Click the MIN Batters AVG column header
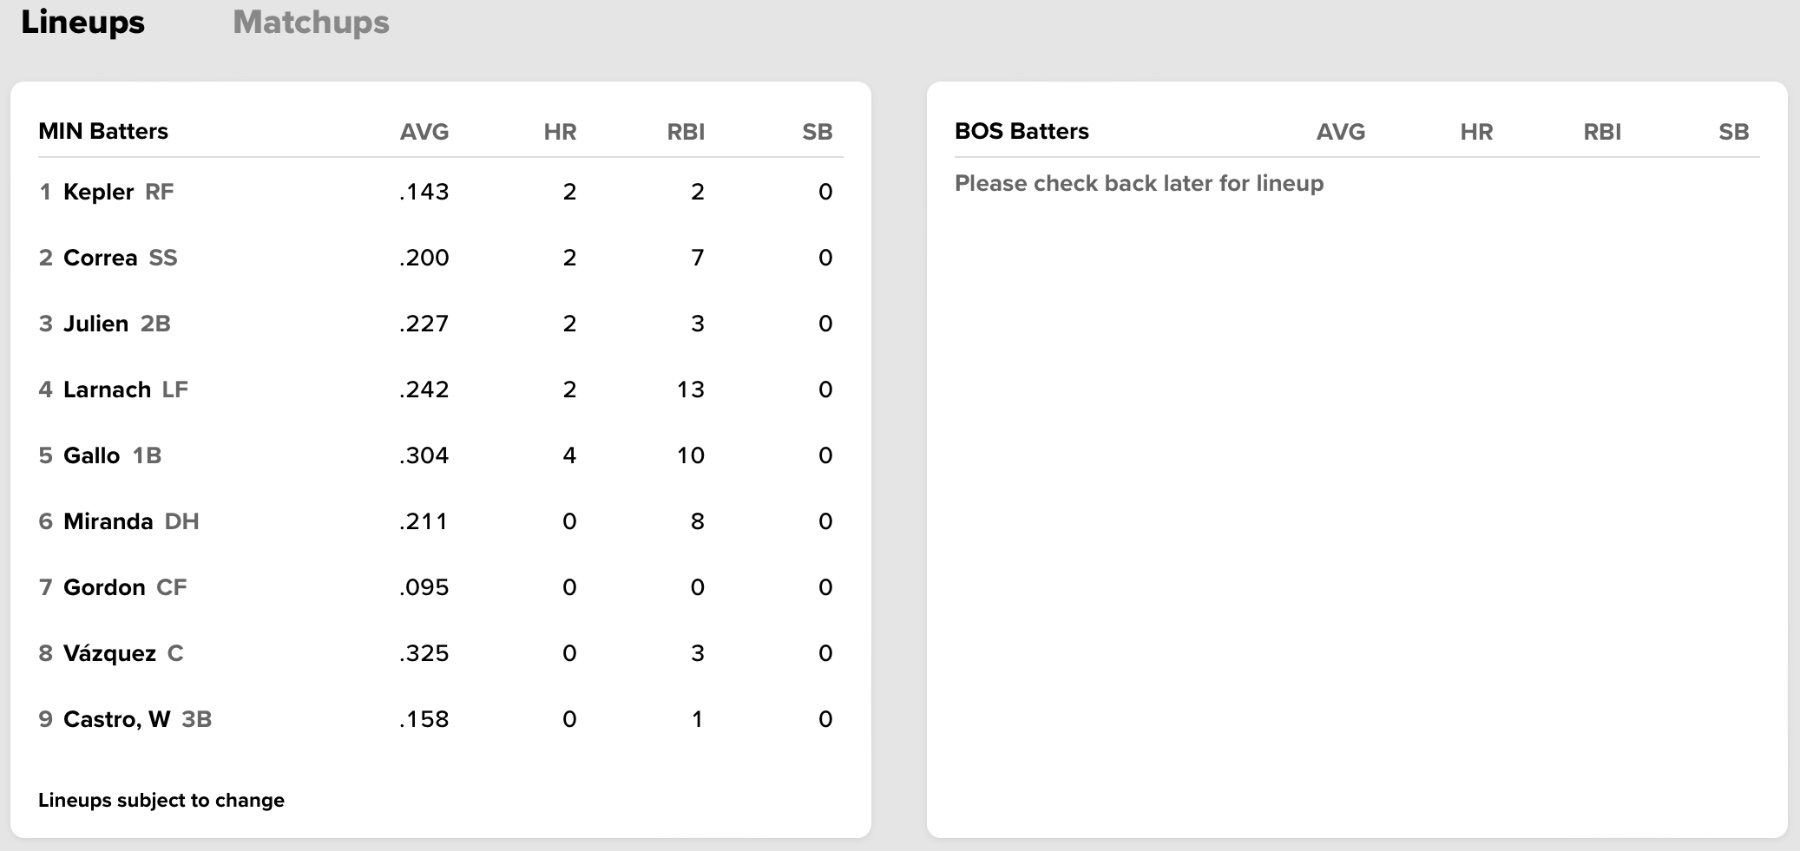Viewport: 1800px width, 851px height. coord(424,132)
